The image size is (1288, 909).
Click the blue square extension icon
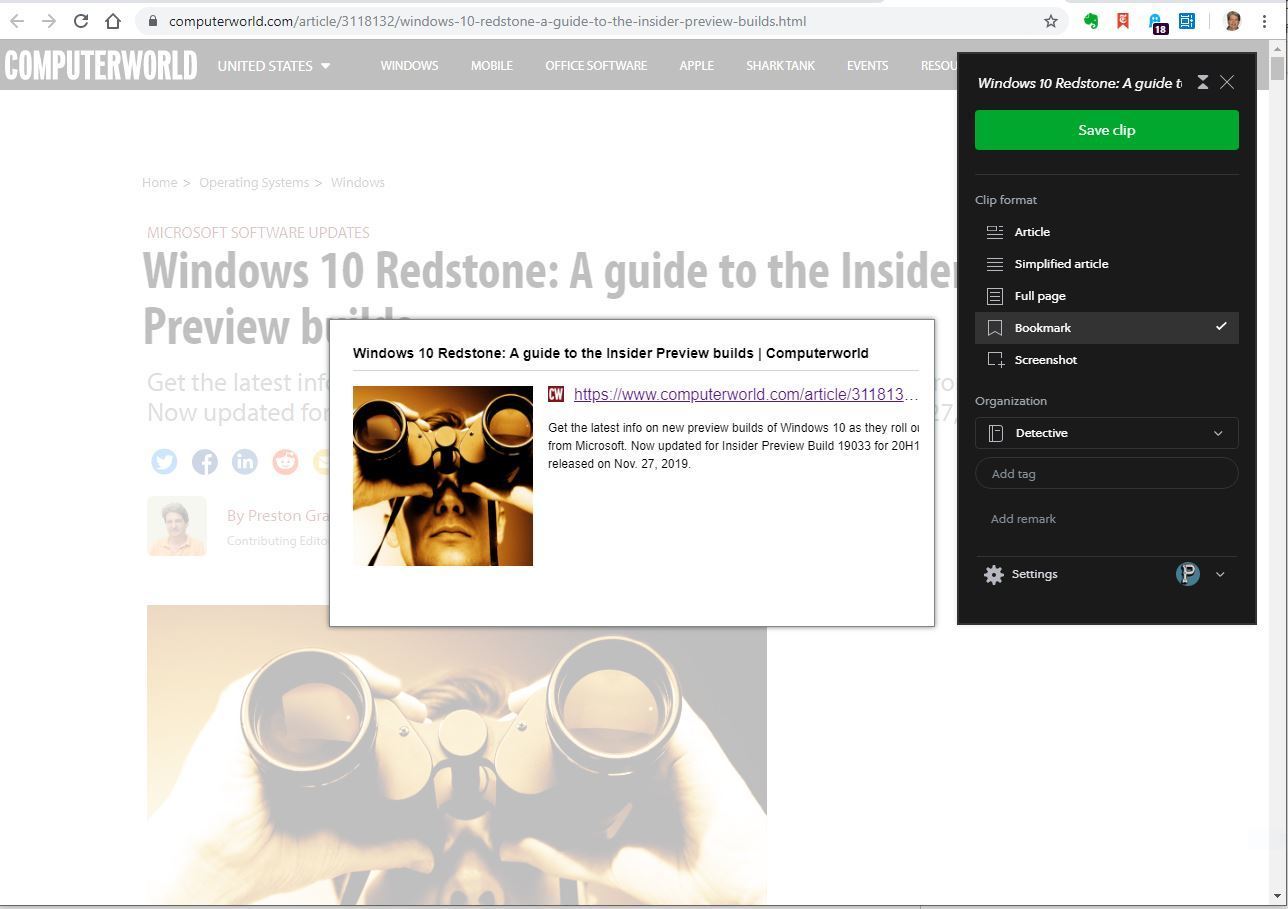pyautogui.click(x=1187, y=21)
